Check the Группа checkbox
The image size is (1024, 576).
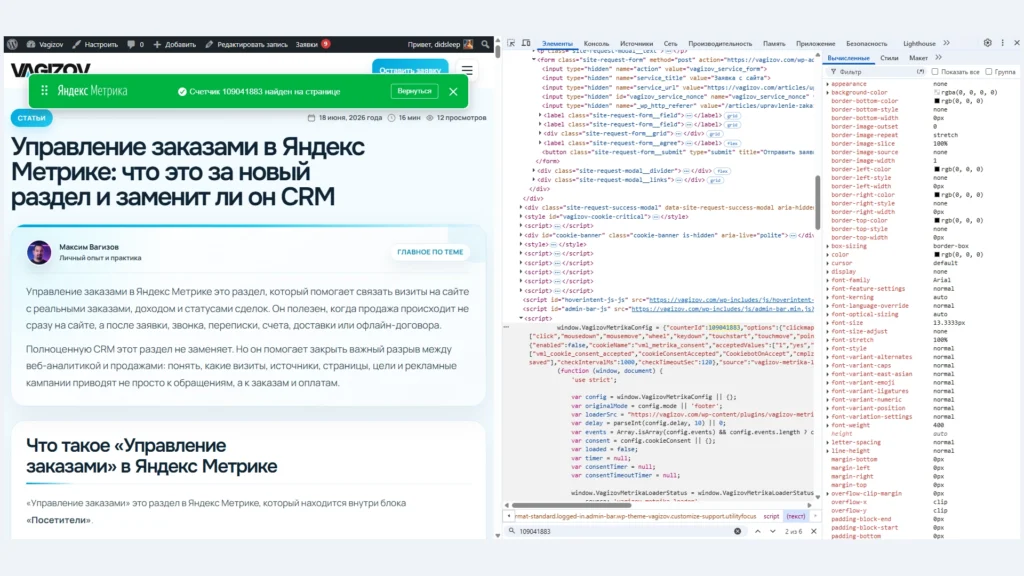(x=989, y=72)
